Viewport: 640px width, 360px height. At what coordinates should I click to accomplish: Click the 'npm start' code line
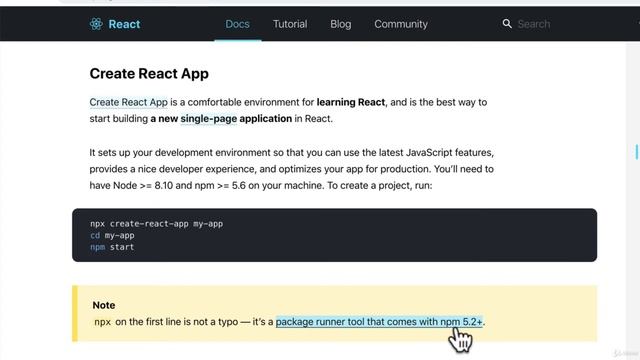pyautogui.click(x=112, y=247)
